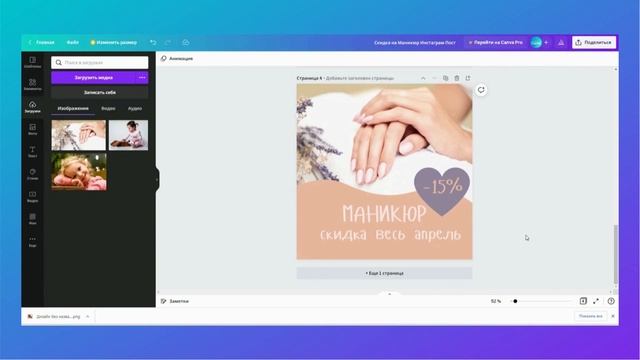Add a new page with the add-page icon
The image size is (640, 360).
pos(468,78)
